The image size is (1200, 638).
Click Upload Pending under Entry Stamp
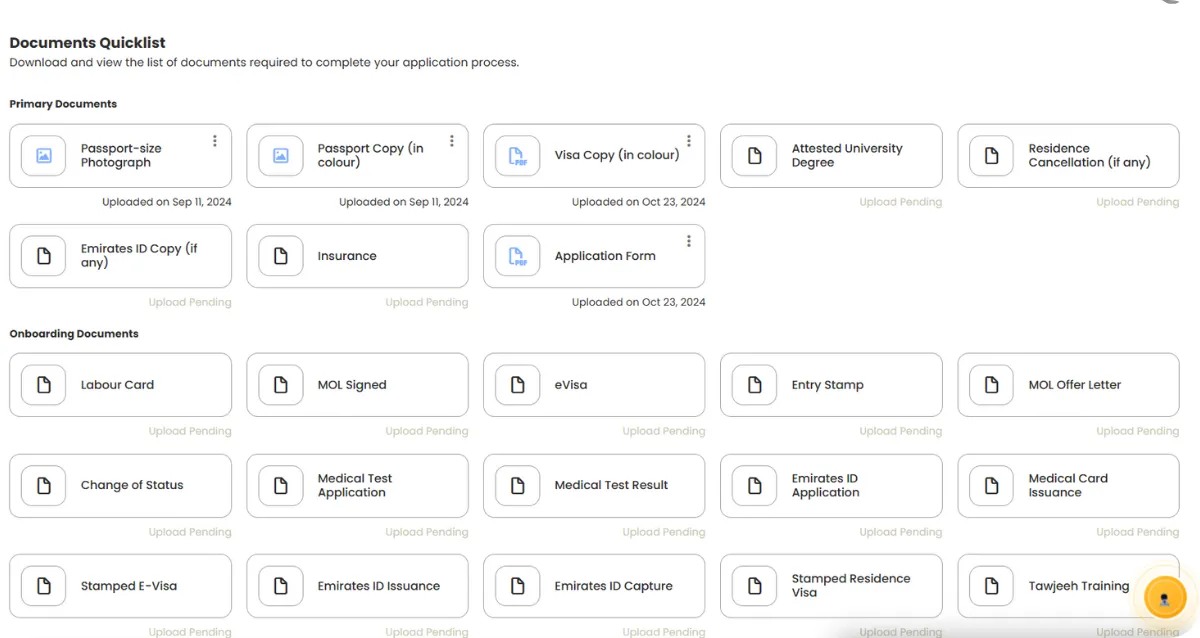900,430
